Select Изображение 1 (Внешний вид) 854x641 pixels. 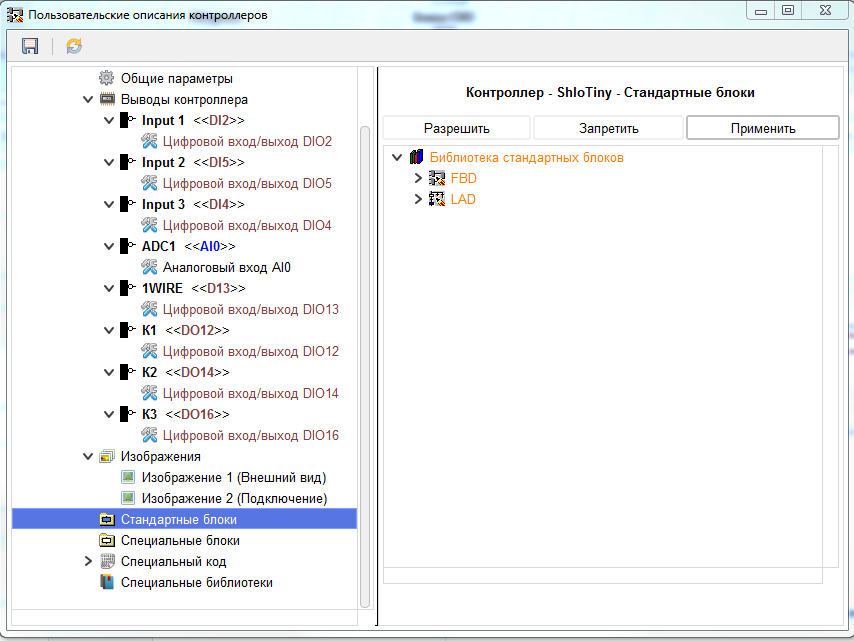point(234,478)
